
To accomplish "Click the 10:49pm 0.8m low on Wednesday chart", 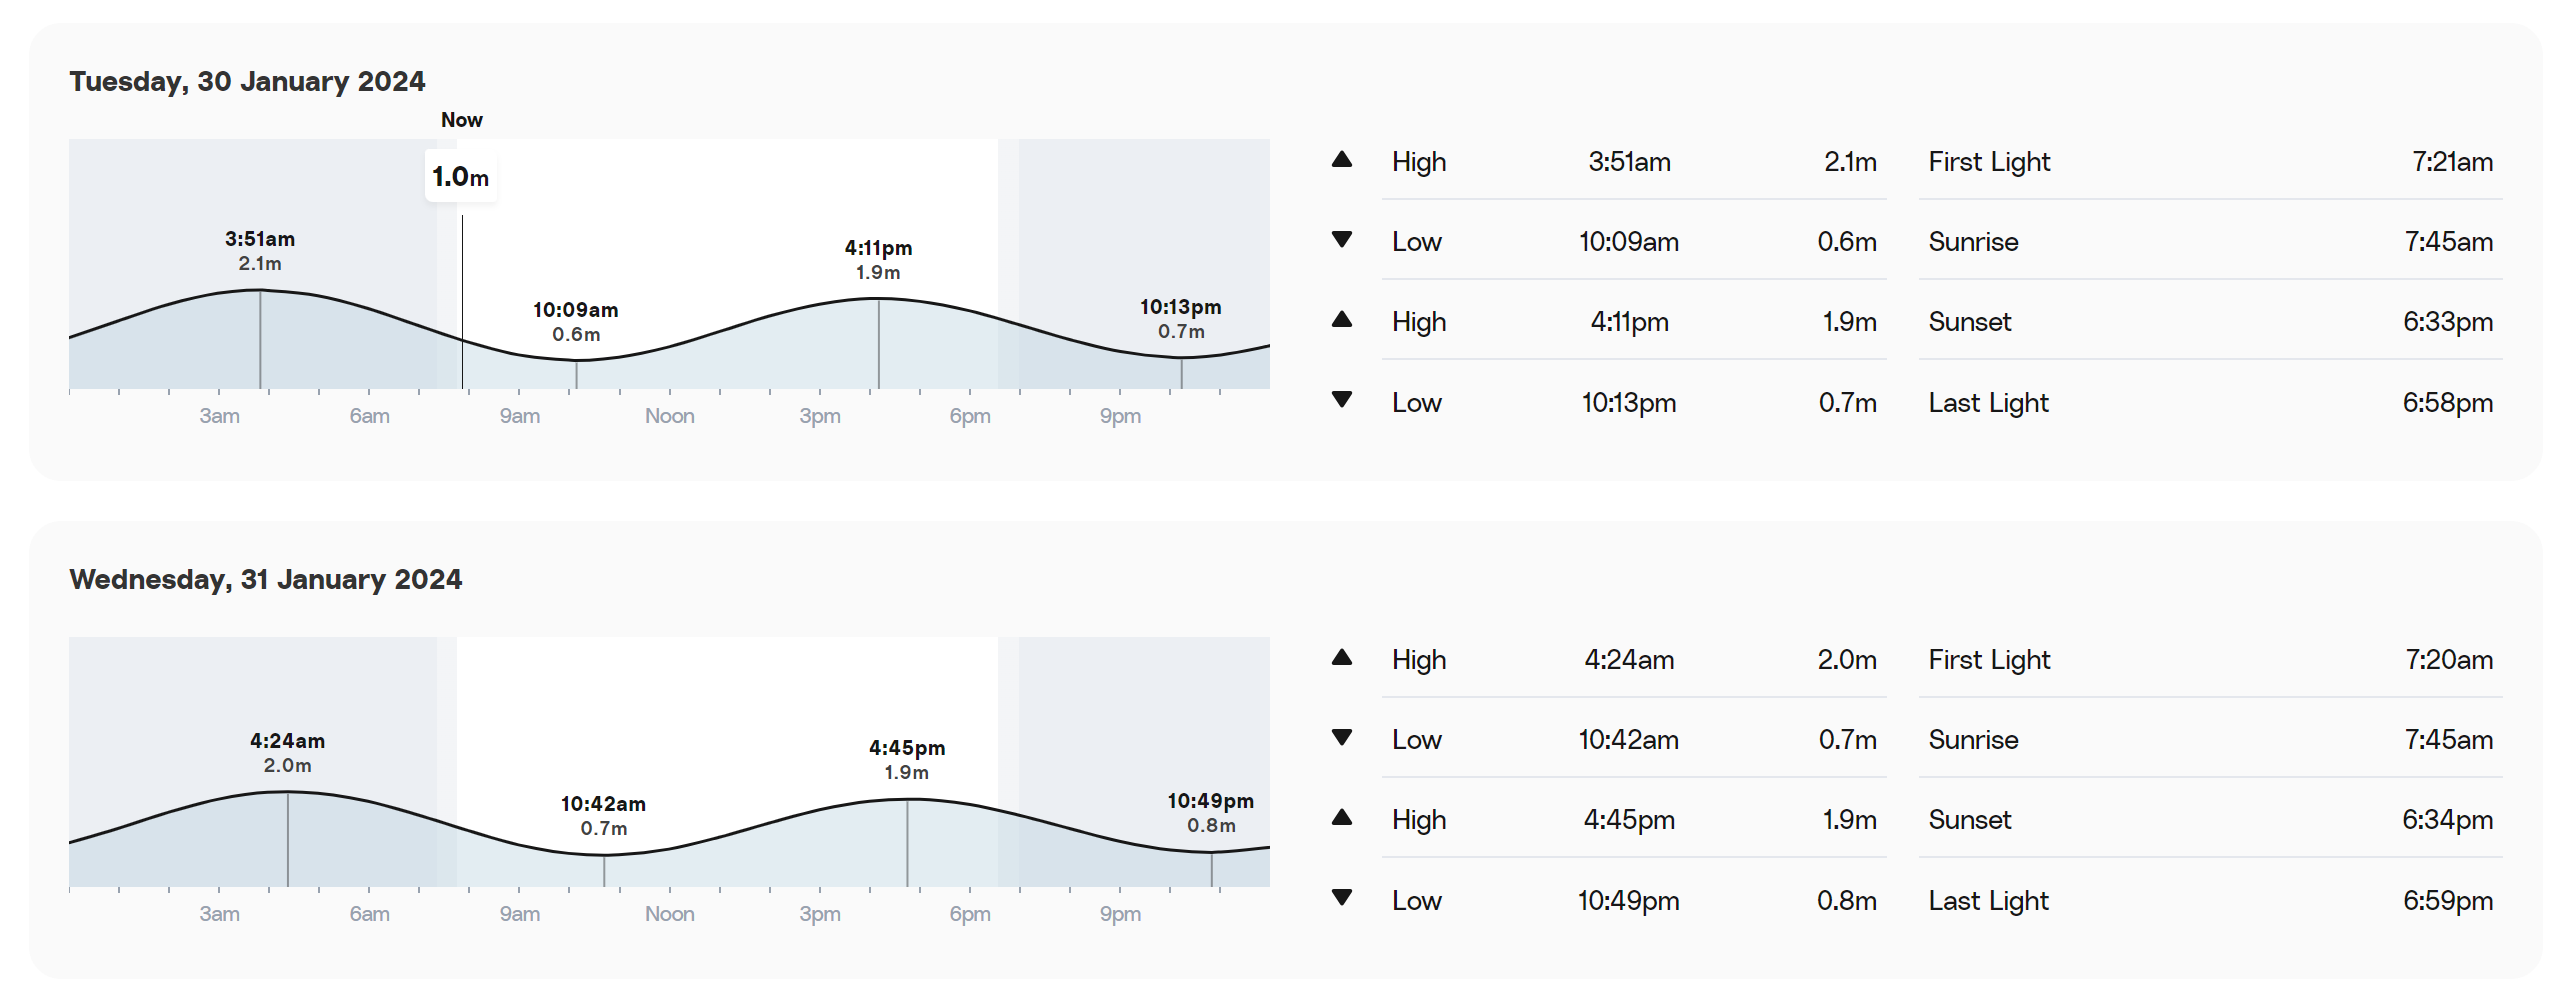I will click(x=1211, y=813).
